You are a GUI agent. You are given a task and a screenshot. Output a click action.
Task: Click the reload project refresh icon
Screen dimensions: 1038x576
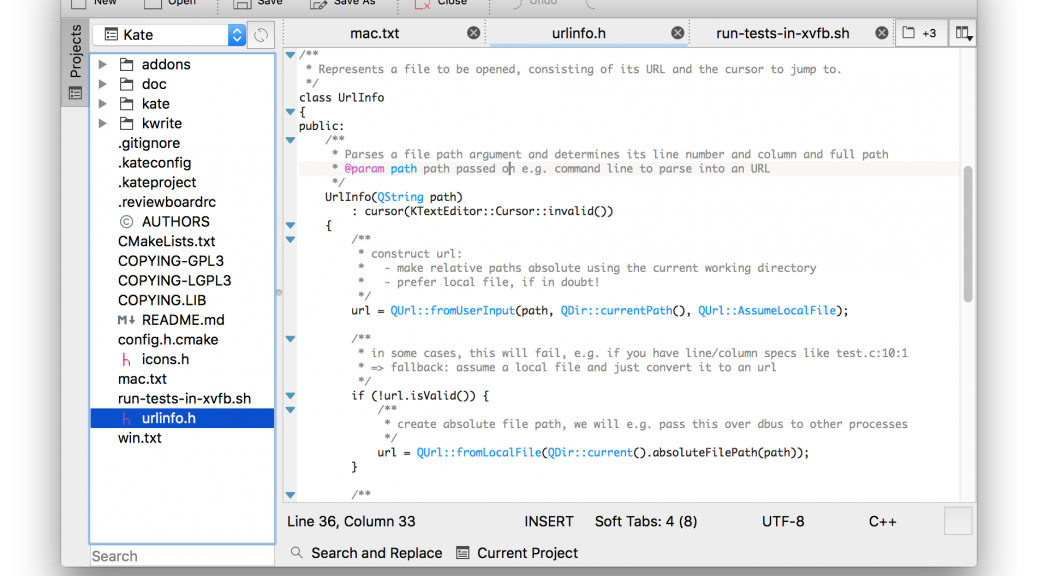tap(260, 35)
